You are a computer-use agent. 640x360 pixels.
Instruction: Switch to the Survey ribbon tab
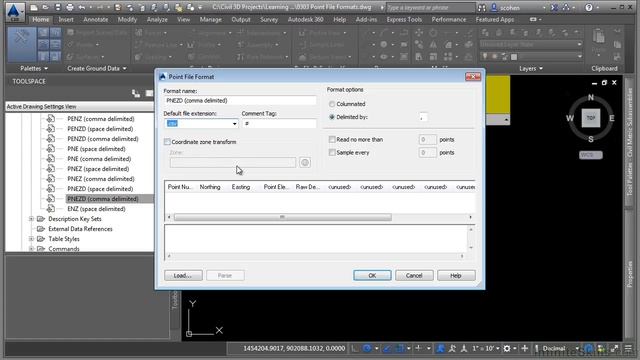269,20
